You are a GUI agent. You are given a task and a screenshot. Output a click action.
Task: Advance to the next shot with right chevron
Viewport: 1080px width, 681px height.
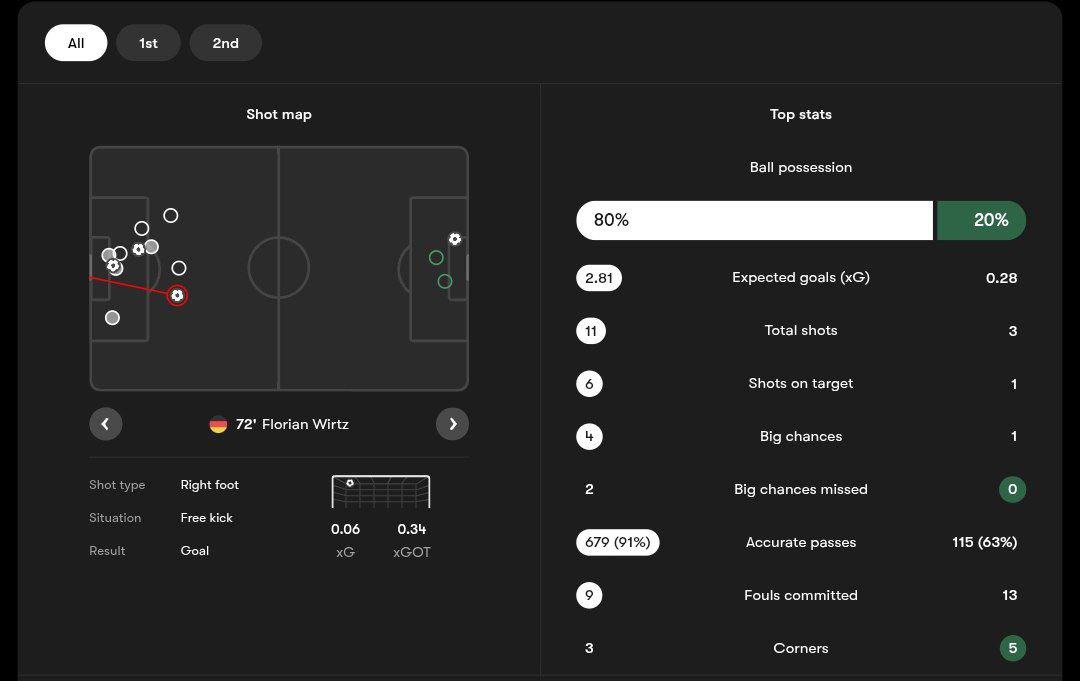[452, 424]
